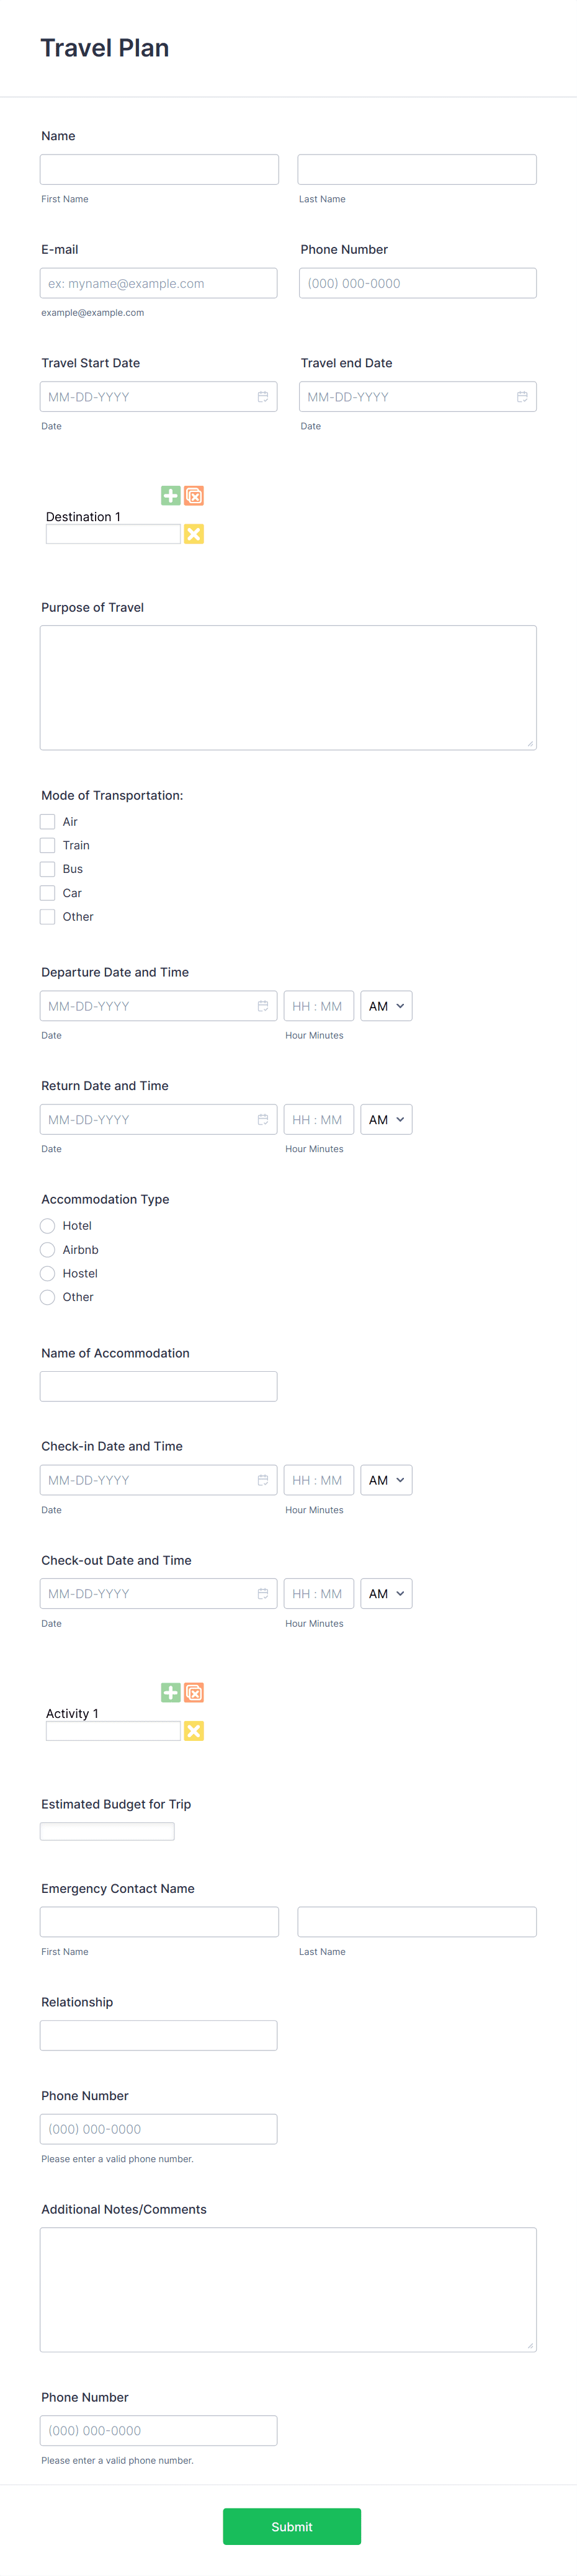577x2576 pixels.
Task: Click the yellow X to remove Destination 1 field
Action: point(194,534)
